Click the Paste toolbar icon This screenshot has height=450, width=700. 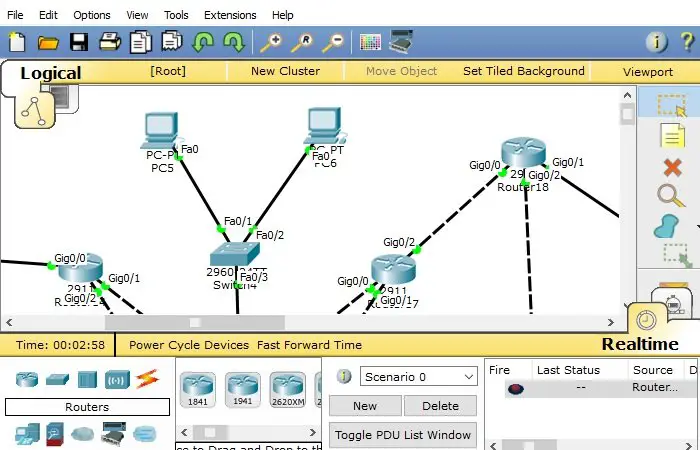point(172,42)
